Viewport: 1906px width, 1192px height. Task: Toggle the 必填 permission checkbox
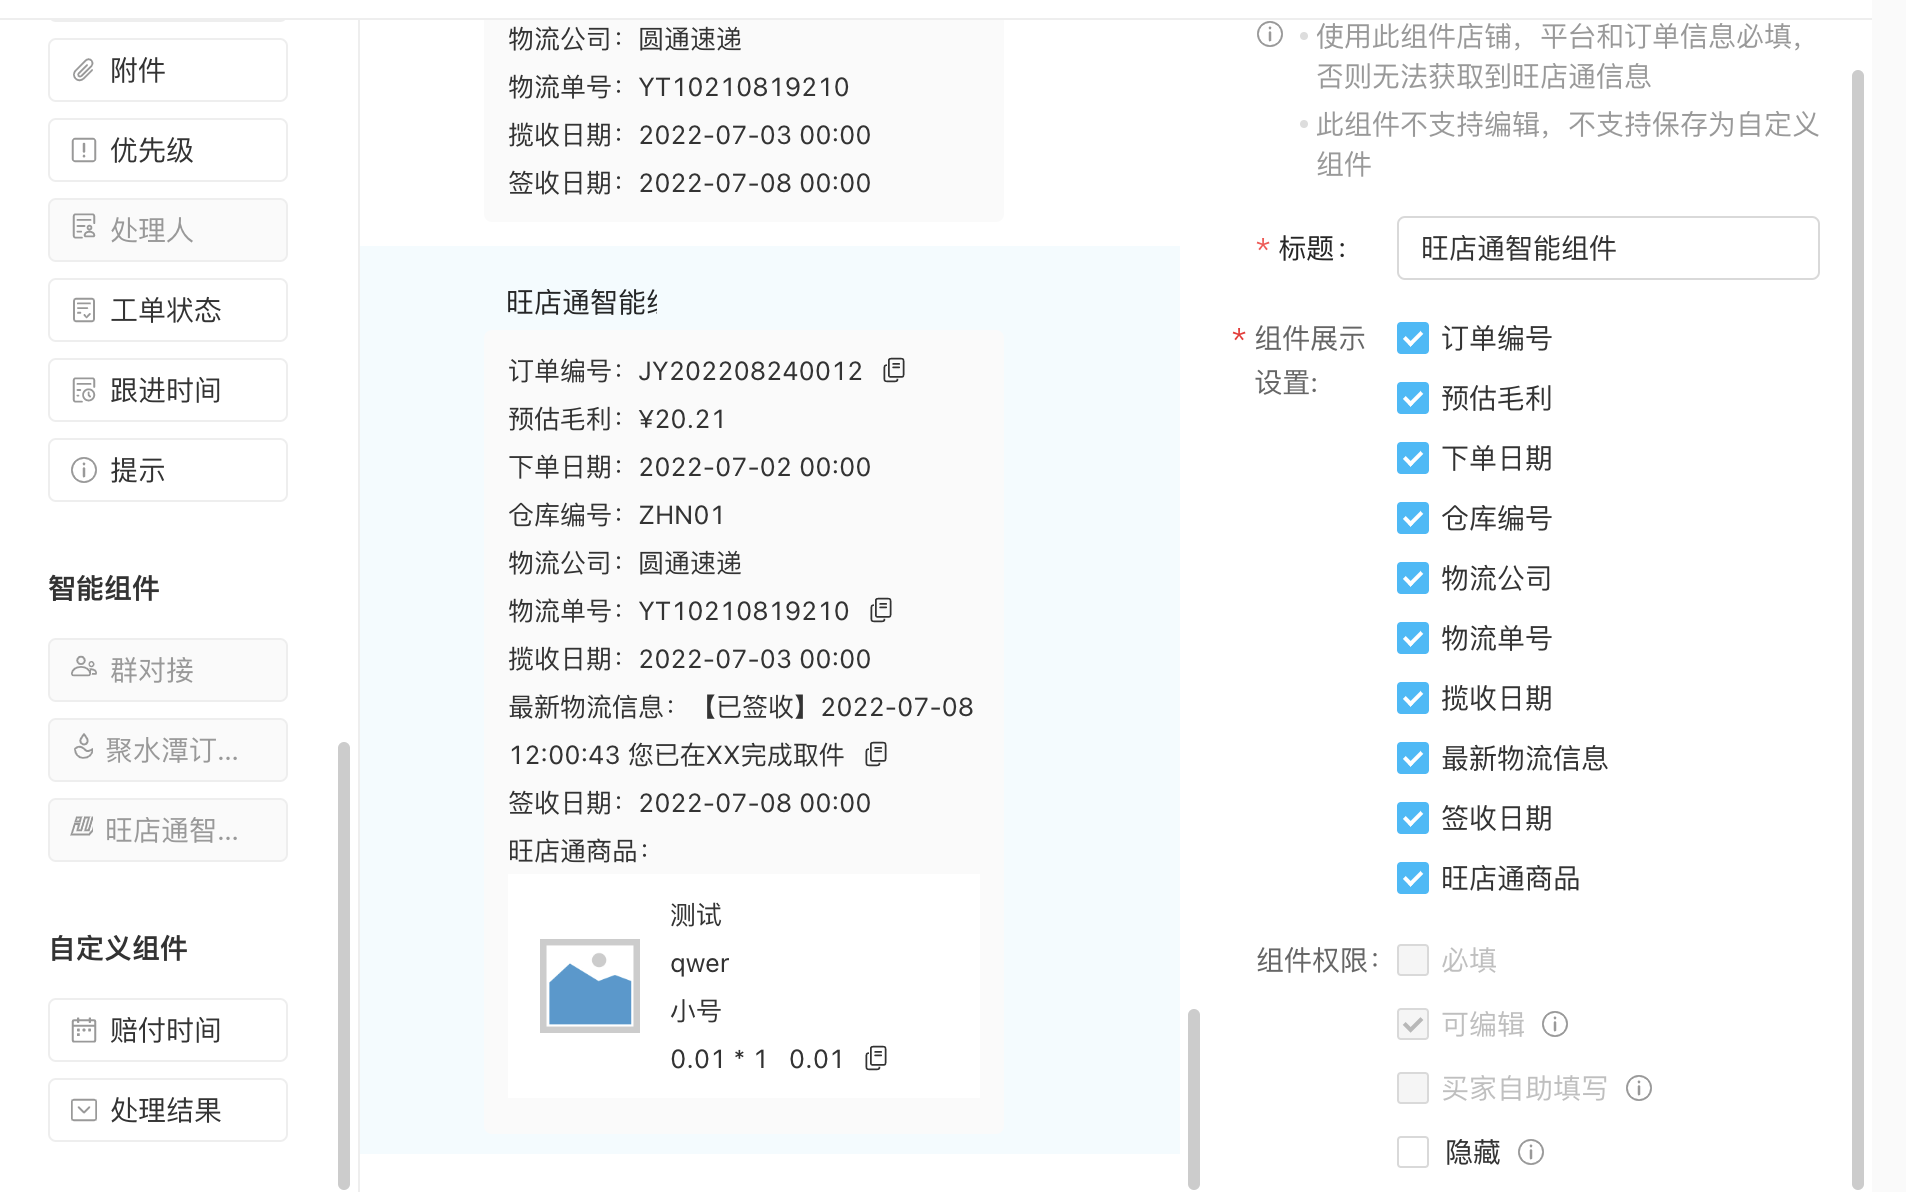coord(1413,960)
